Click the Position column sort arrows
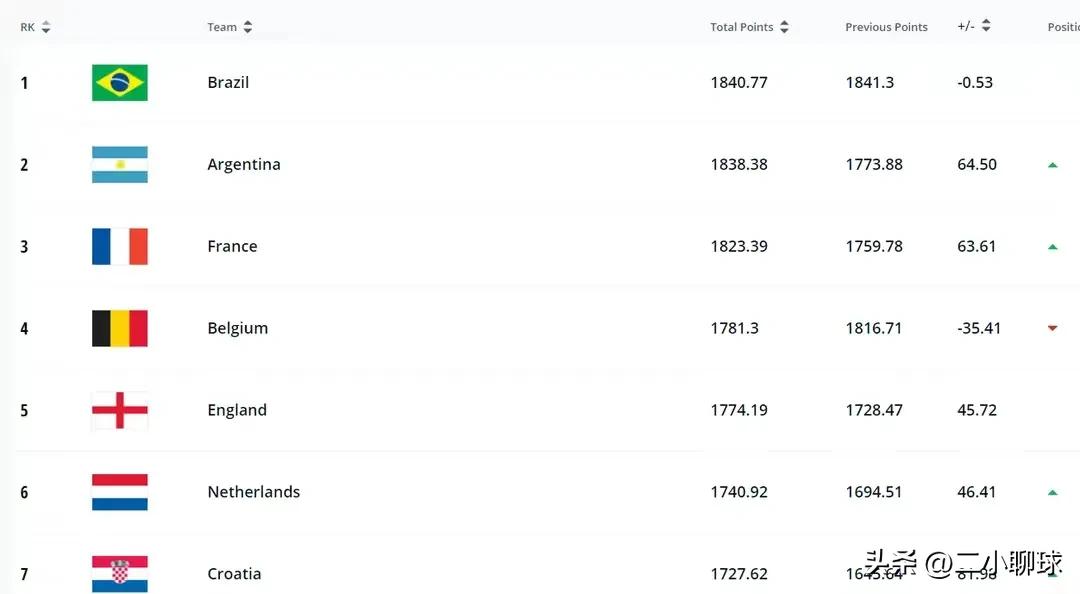Screen dimensions: 1080x594 (x=1076, y=27)
